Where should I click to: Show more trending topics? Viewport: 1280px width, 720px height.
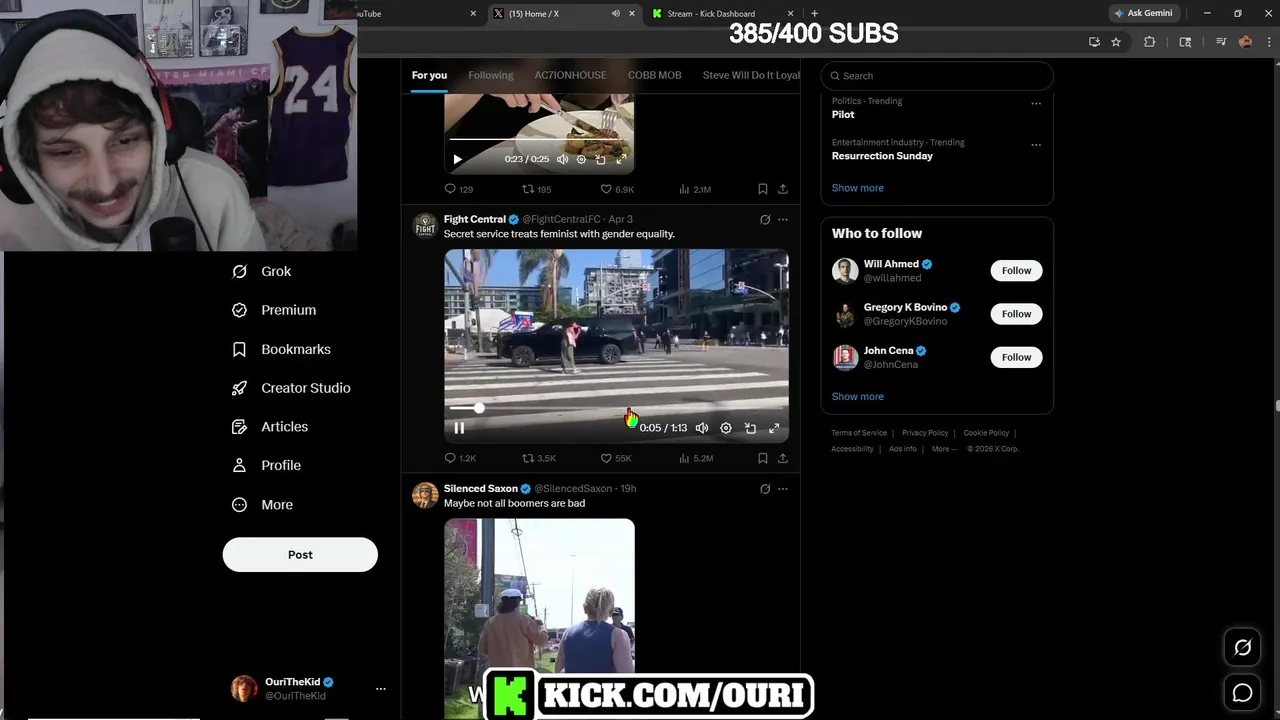coord(858,188)
